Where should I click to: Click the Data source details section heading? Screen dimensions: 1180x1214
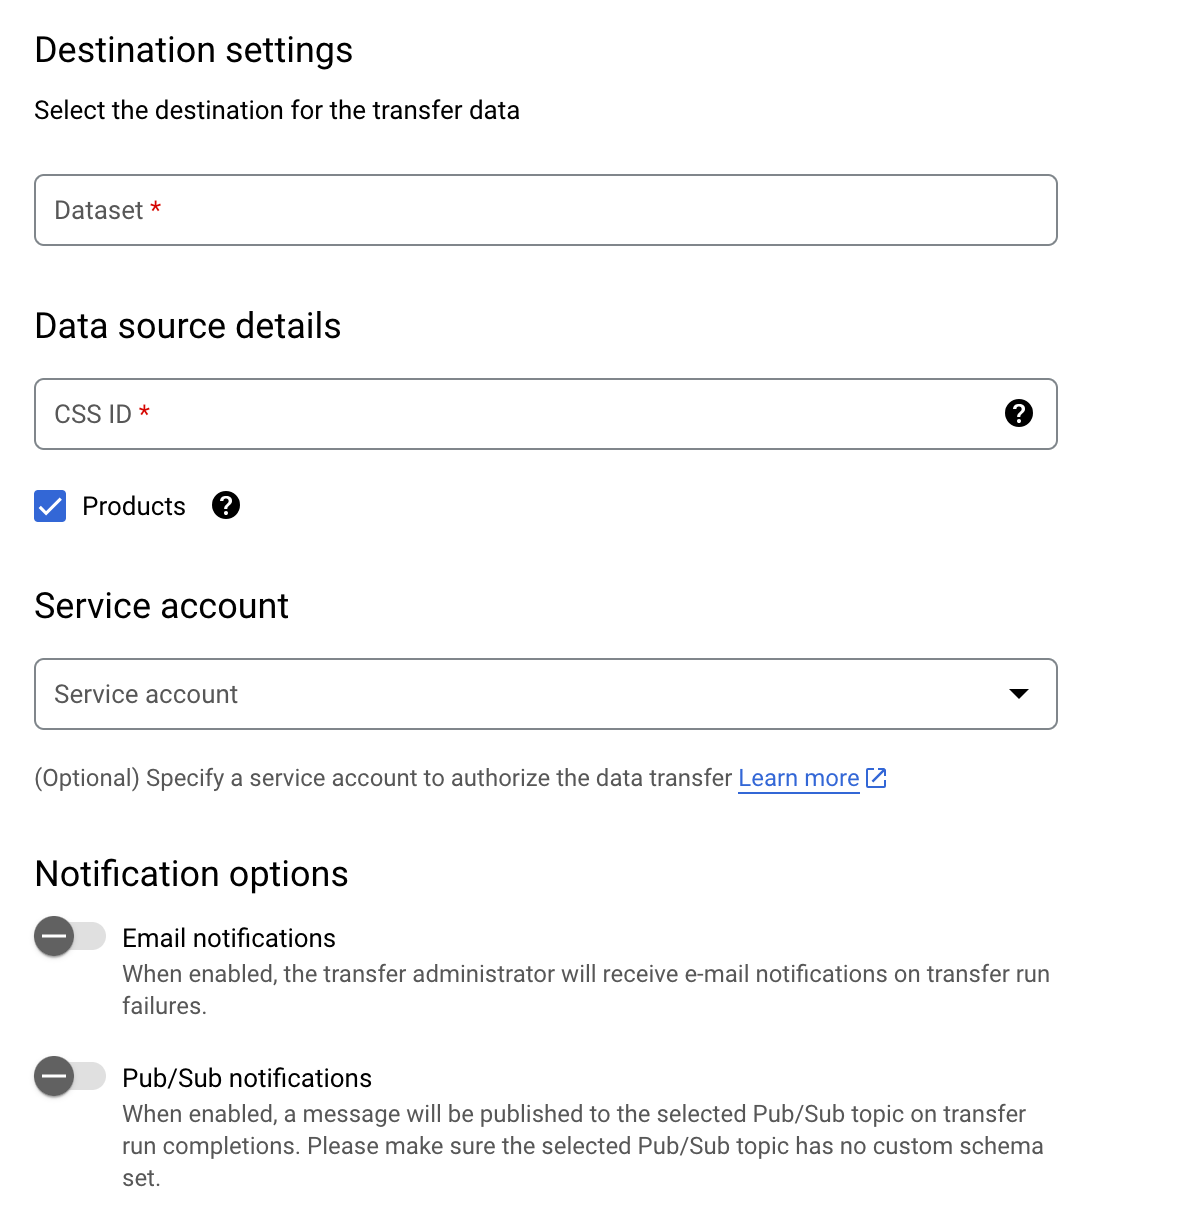(187, 325)
